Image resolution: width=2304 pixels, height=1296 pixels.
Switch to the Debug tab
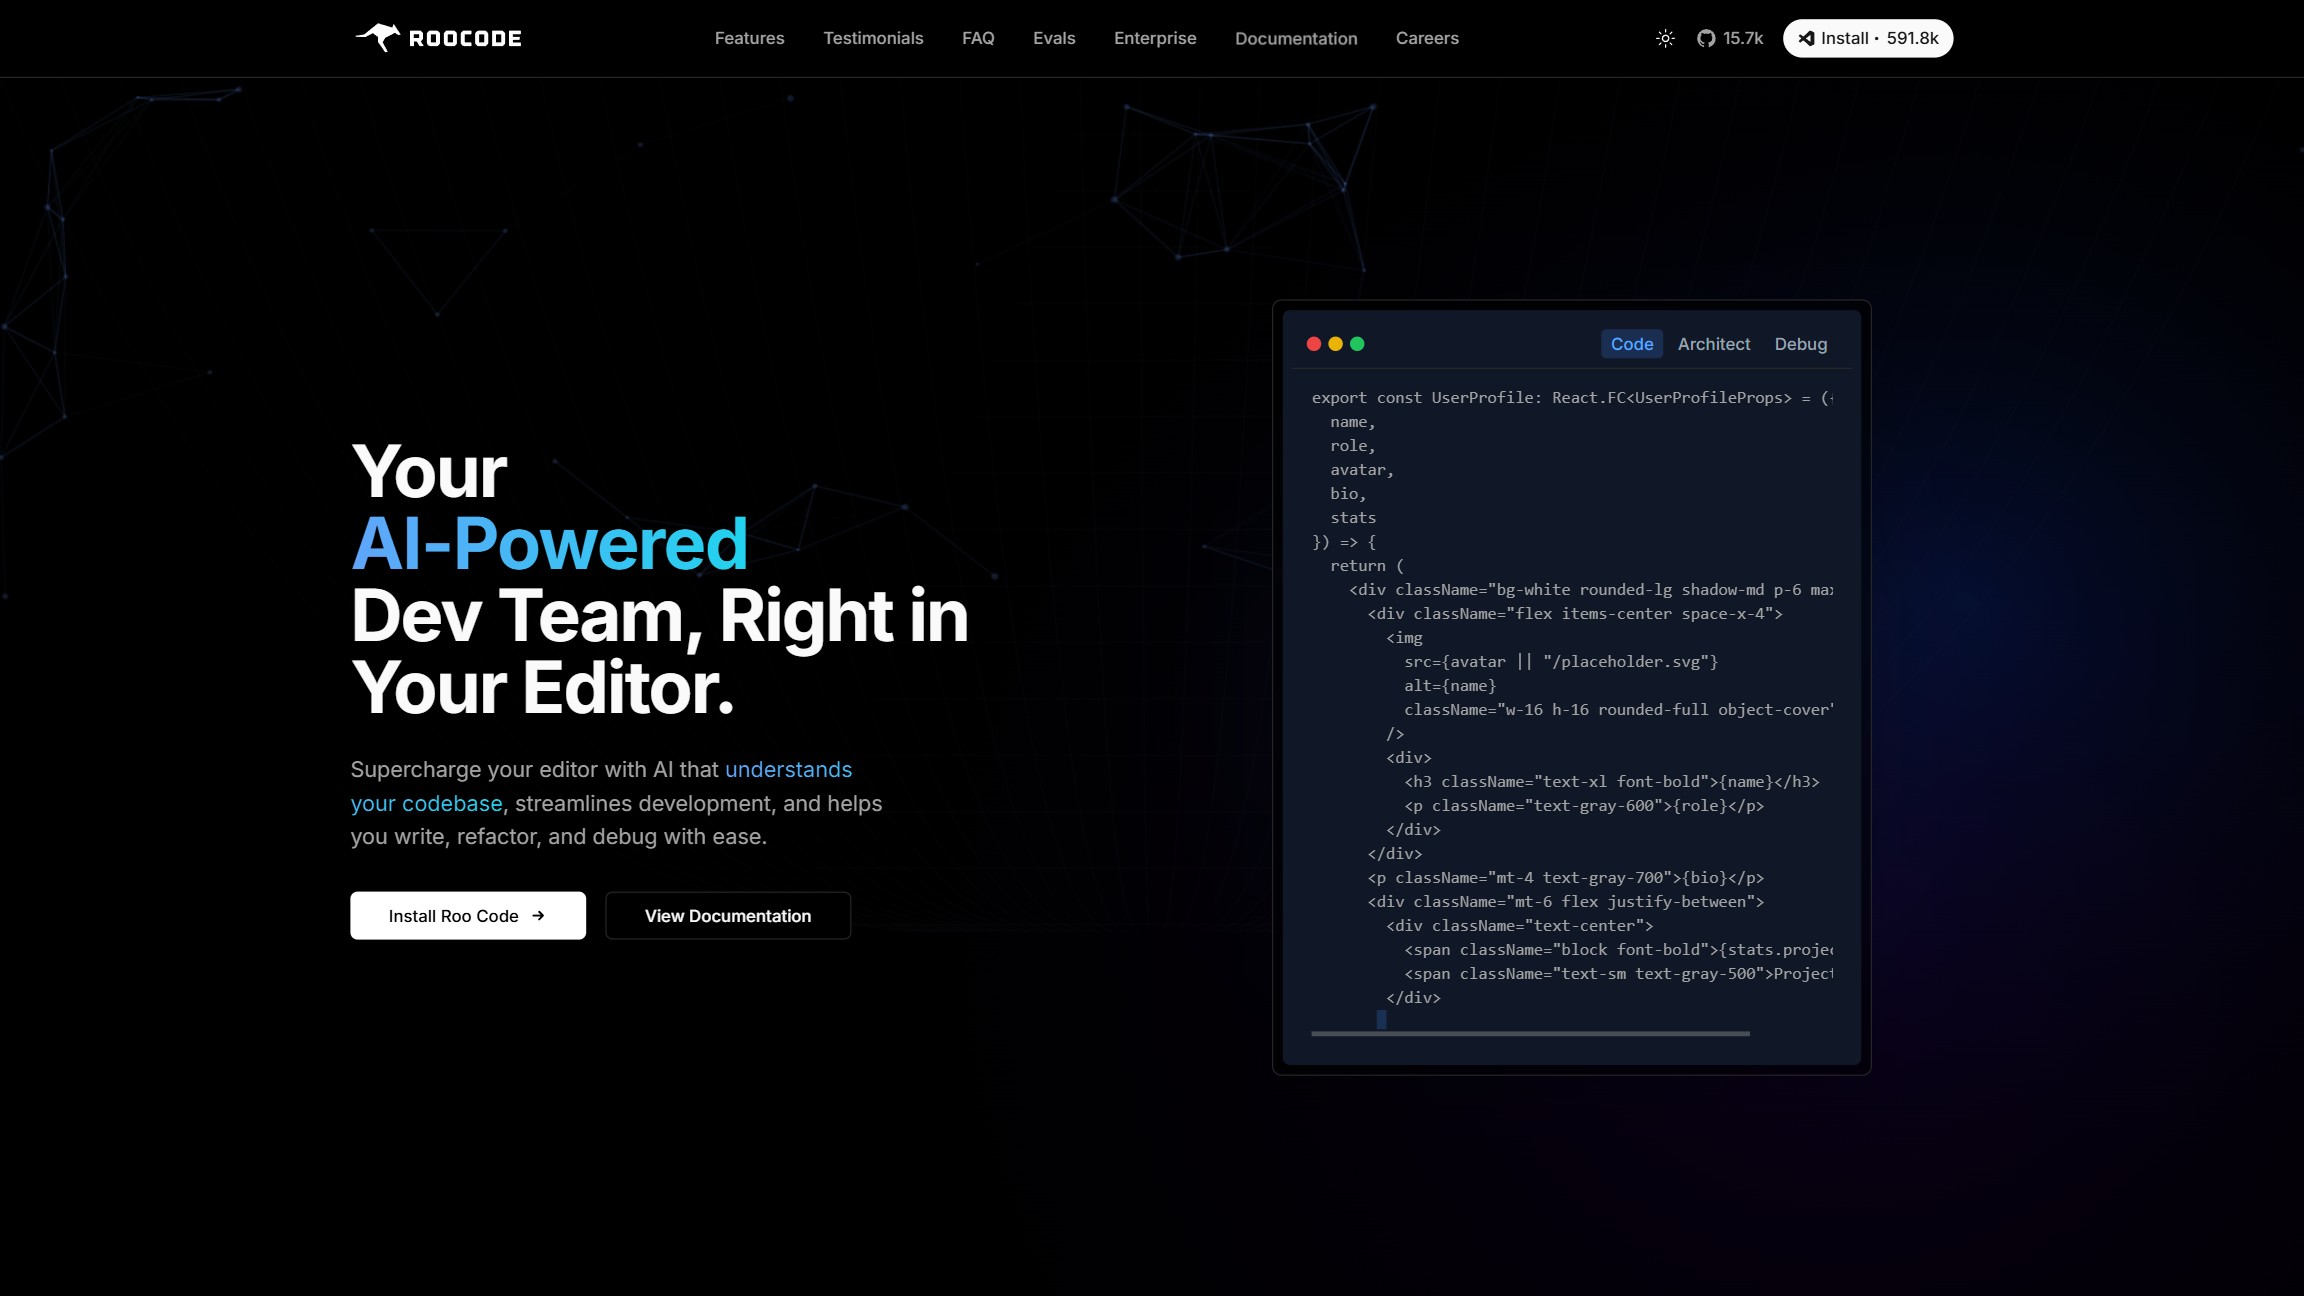pos(1800,344)
